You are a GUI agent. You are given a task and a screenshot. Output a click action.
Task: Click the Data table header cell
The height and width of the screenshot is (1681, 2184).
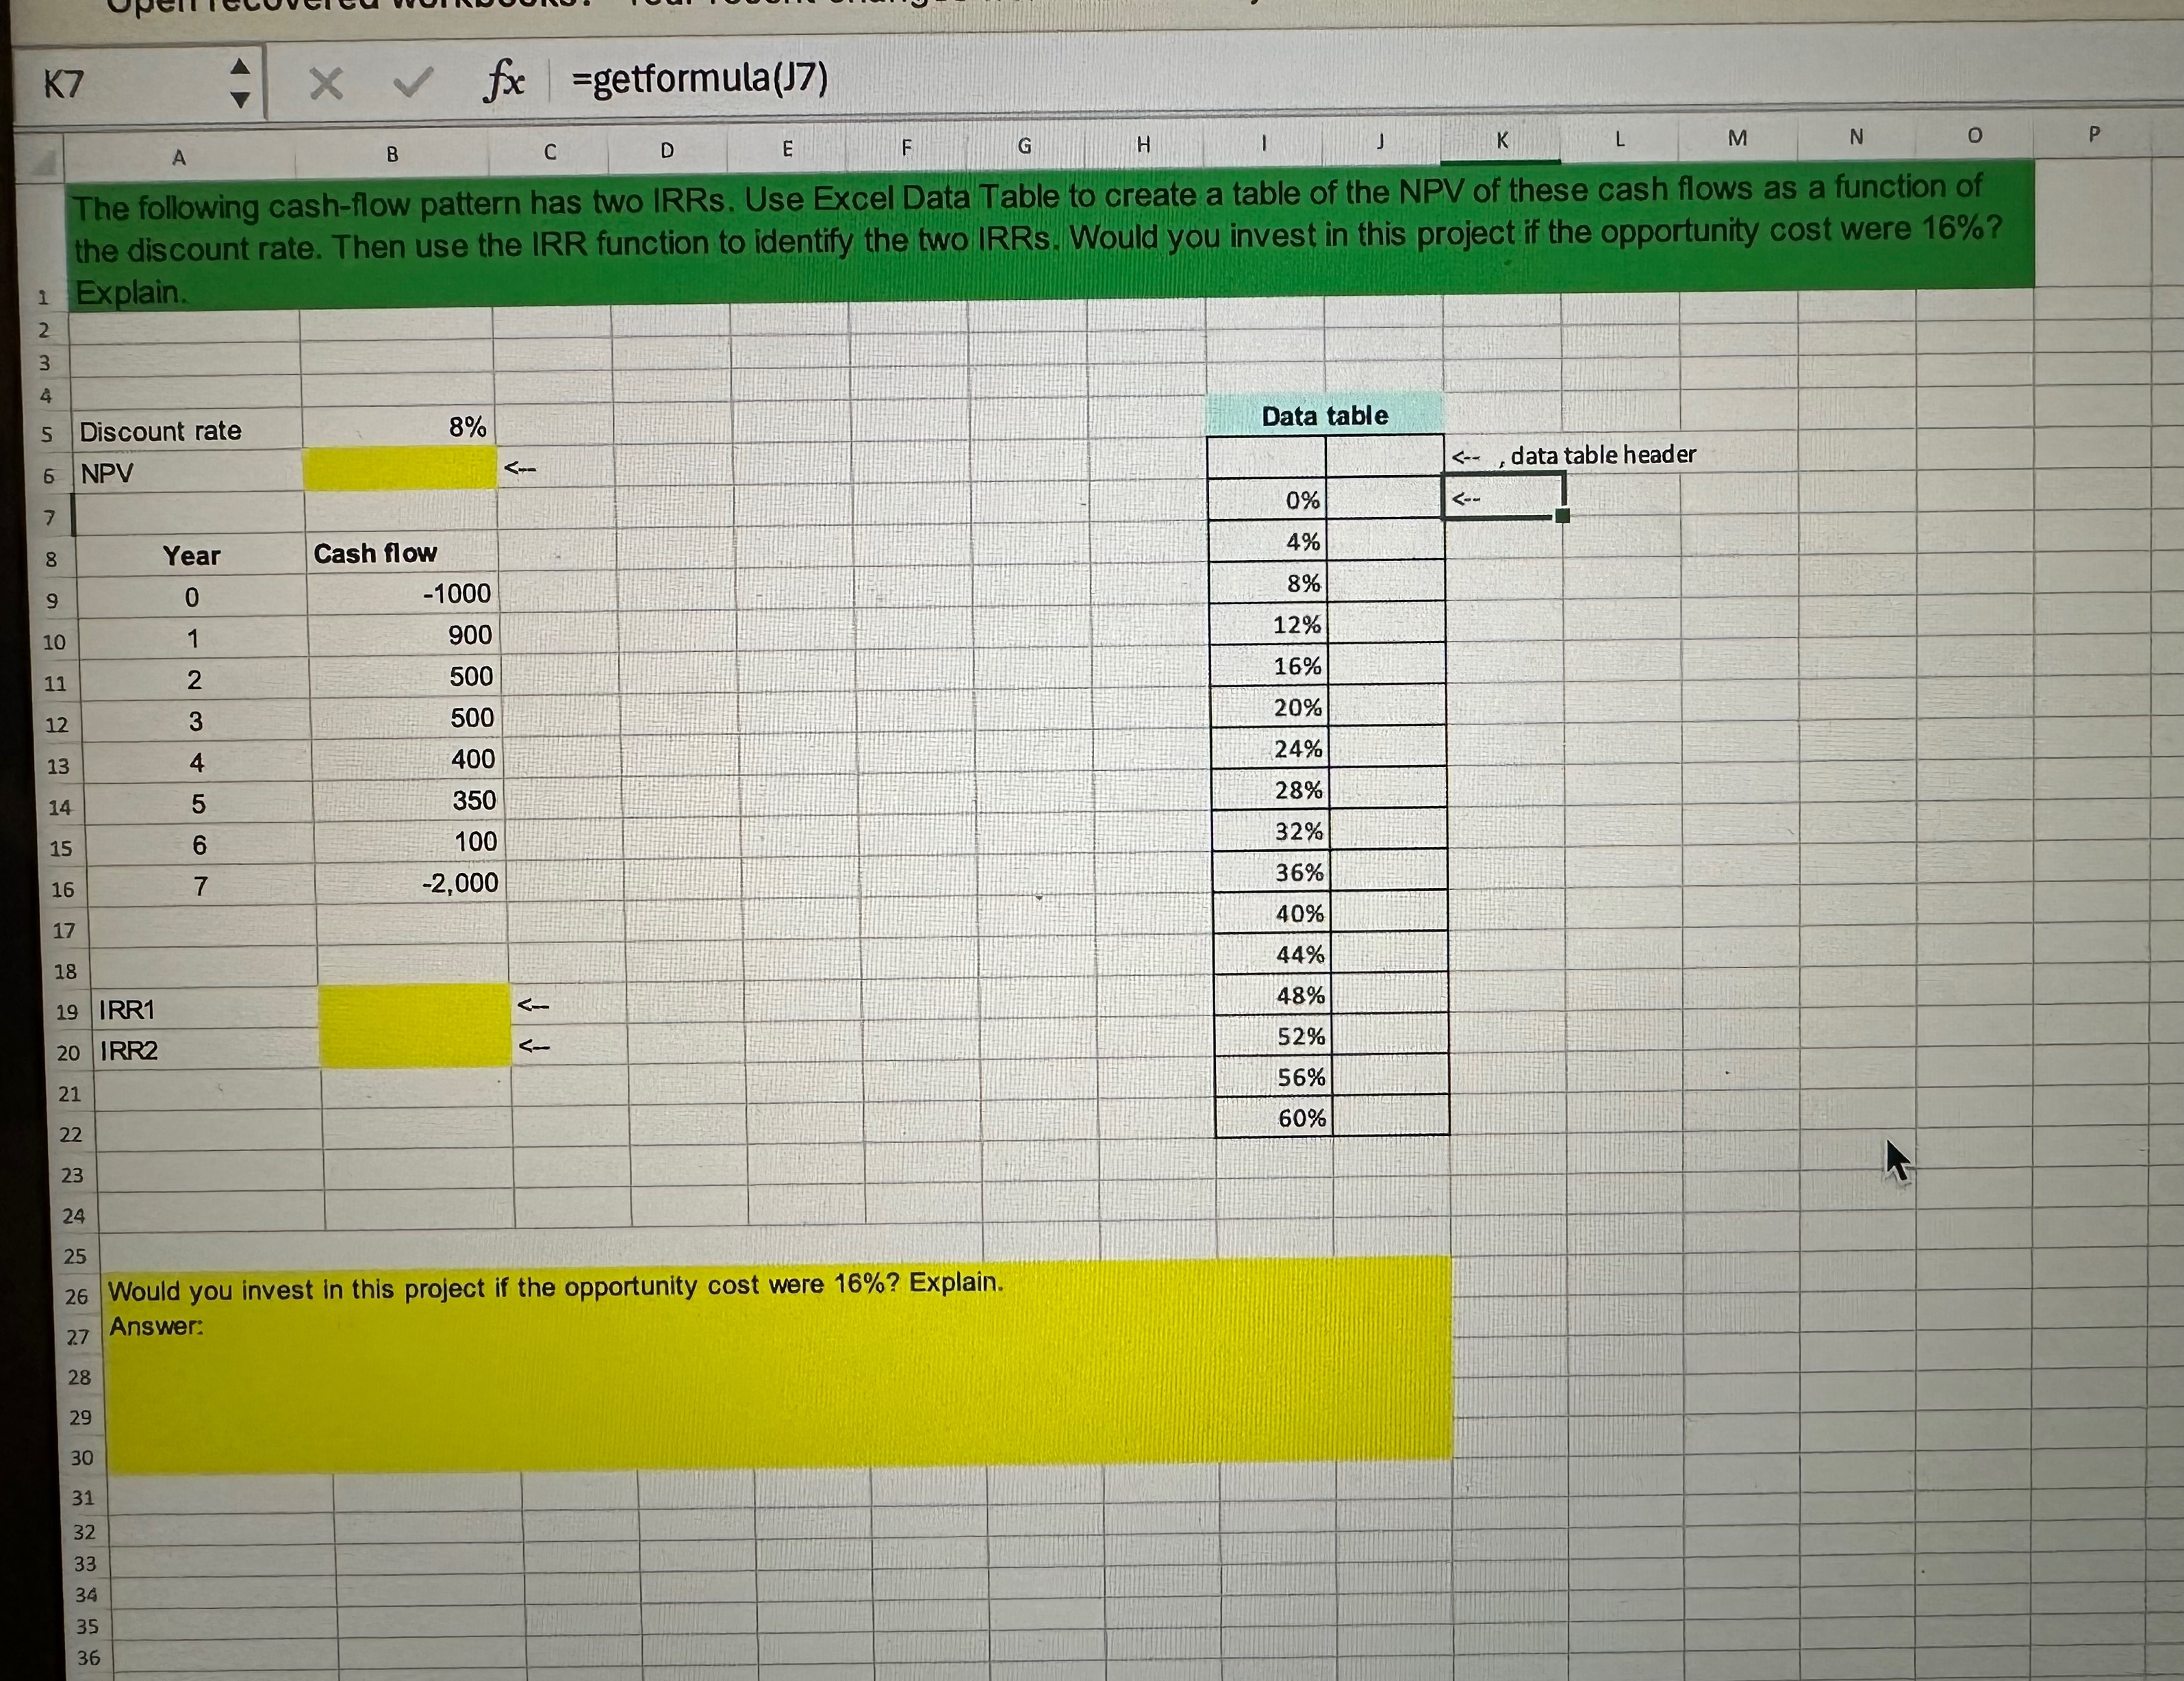pyautogui.click(x=1324, y=415)
